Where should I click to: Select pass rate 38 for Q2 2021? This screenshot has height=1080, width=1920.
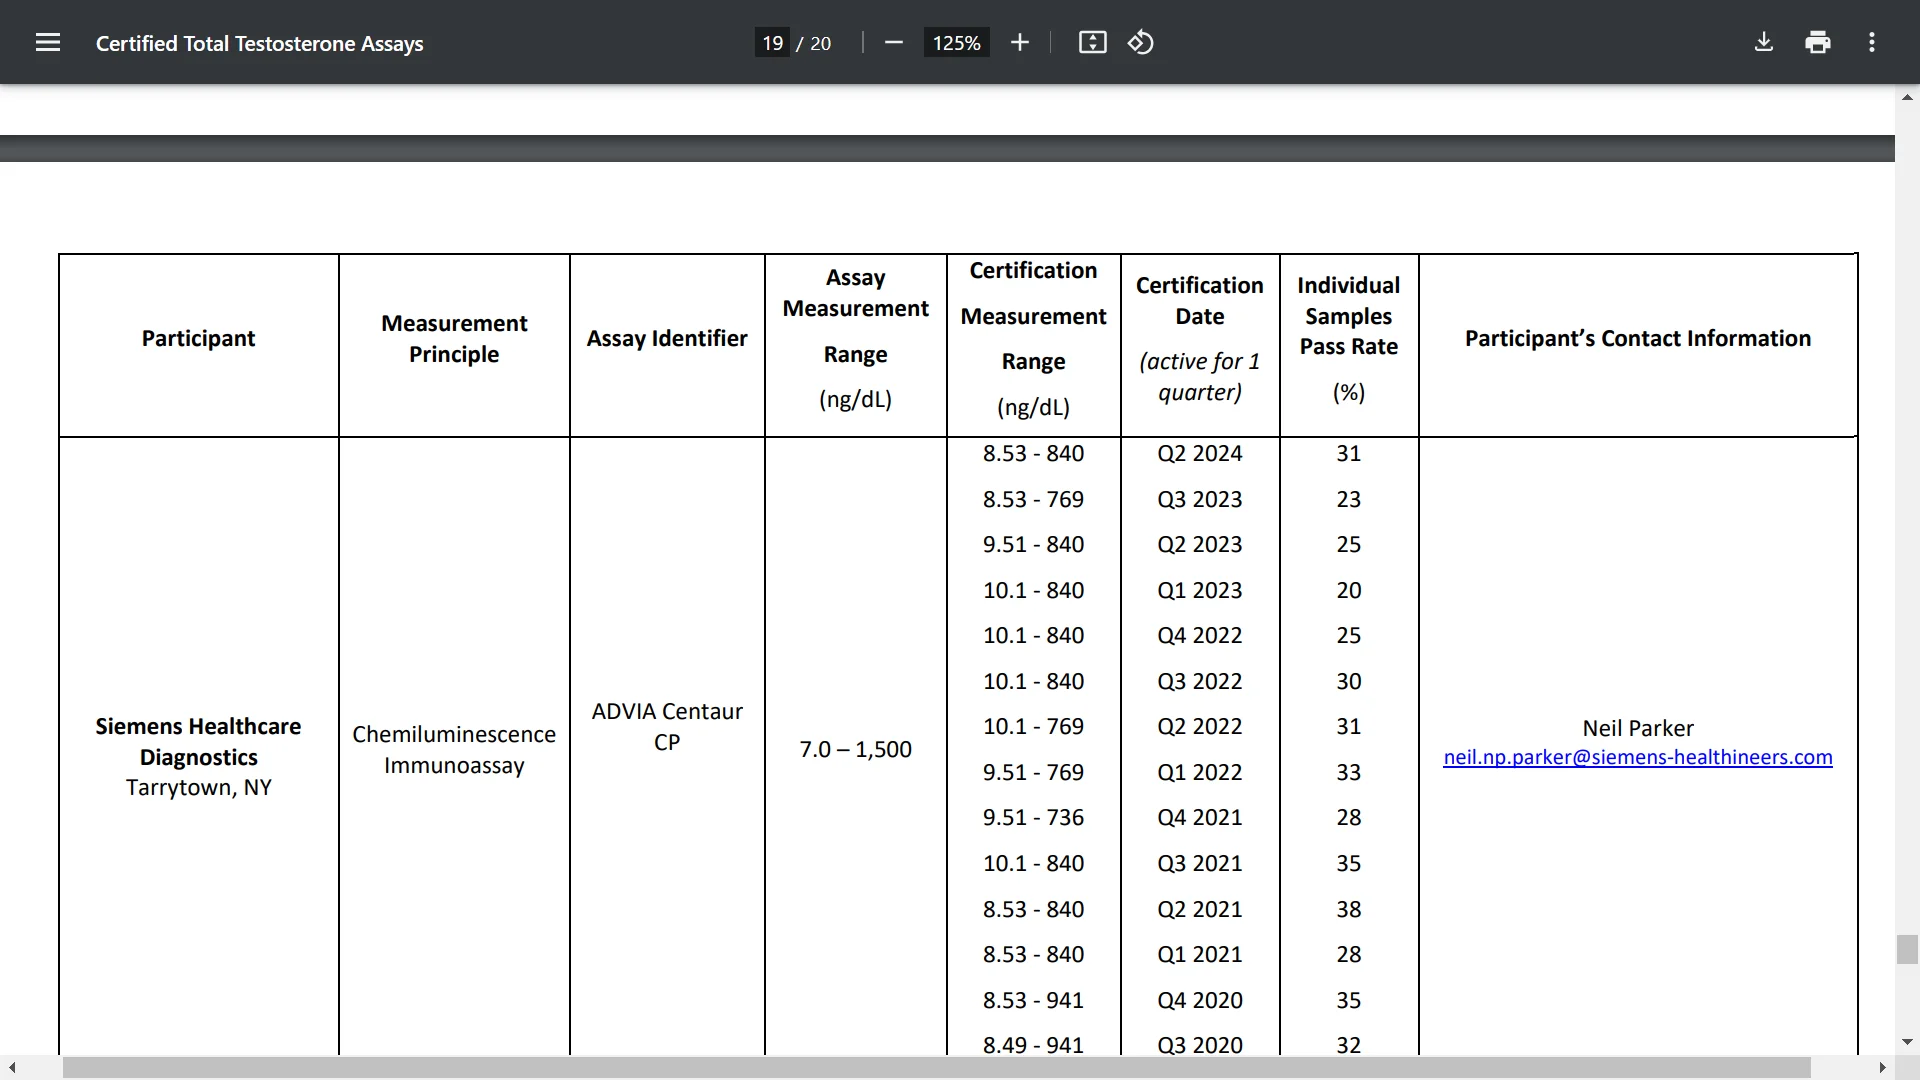click(x=1349, y=909)
